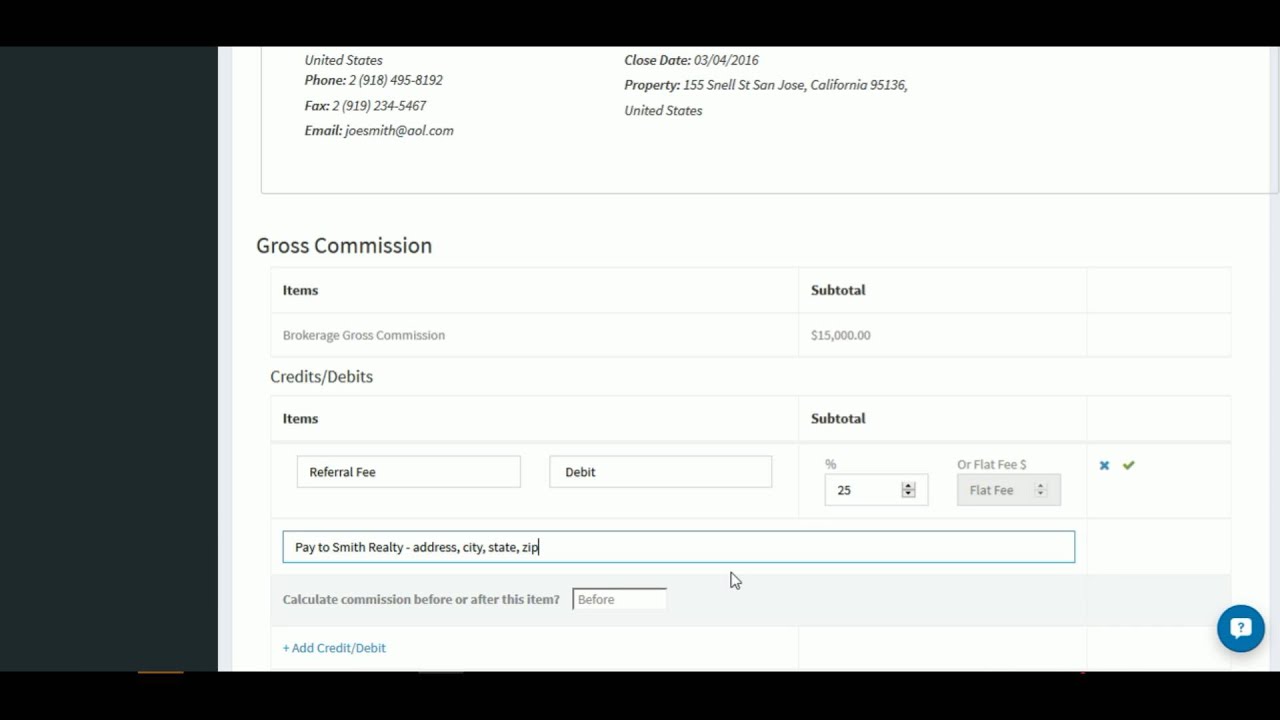Click the Flat Fee spinner arrows
Screen dimensions: 1280x720
(1040, 490)
